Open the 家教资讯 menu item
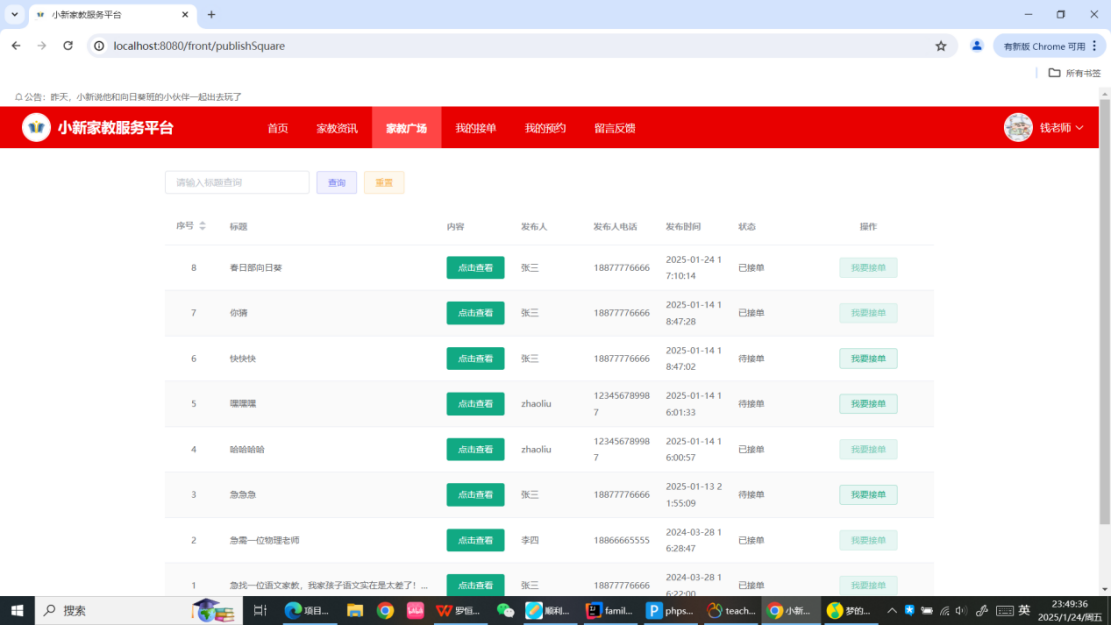The image size is (1111, 625). click(x=337, y=128)
